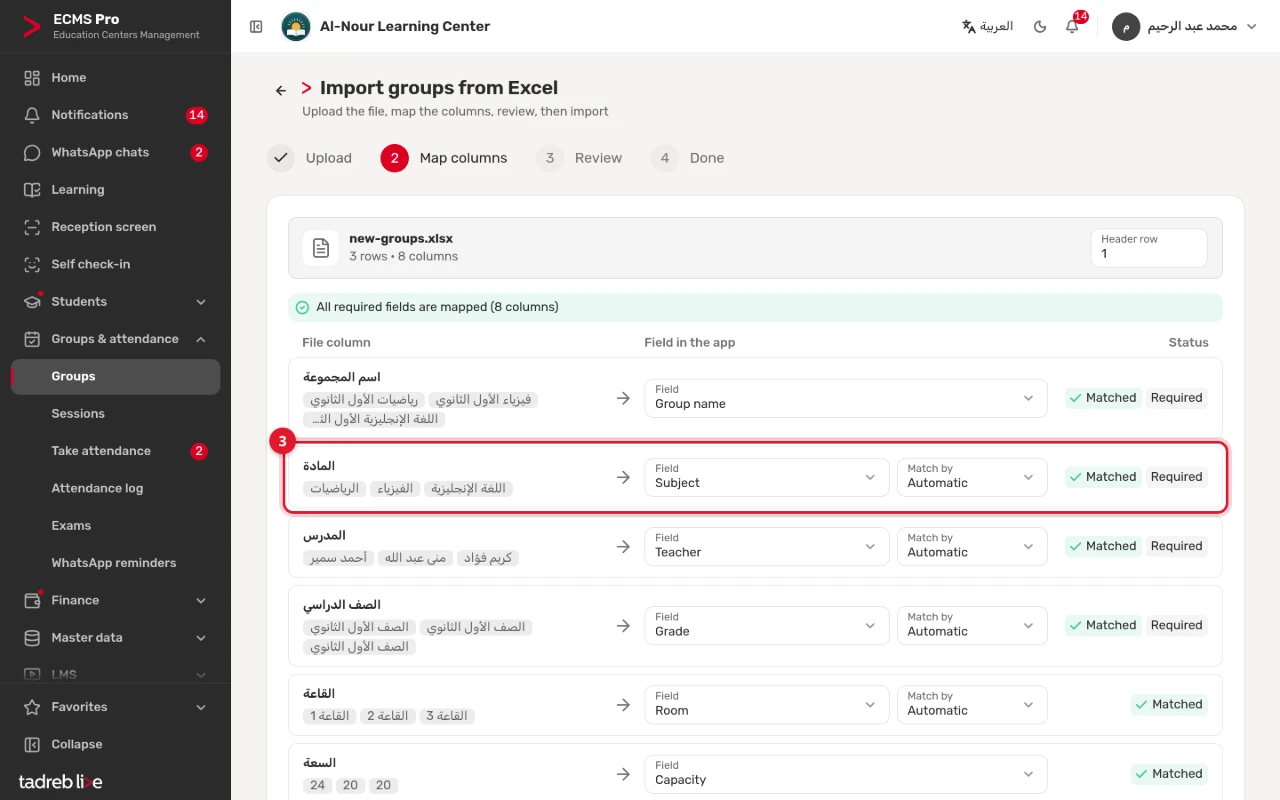Open the notifications bell in header

pyautogui.click(x=1072, y=27)
